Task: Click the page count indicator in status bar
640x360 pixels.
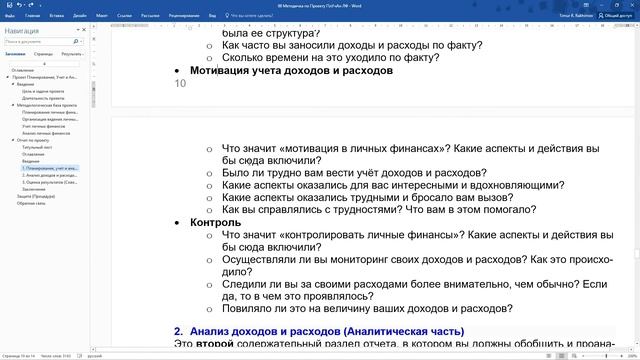Action: (x=19, y=356)
